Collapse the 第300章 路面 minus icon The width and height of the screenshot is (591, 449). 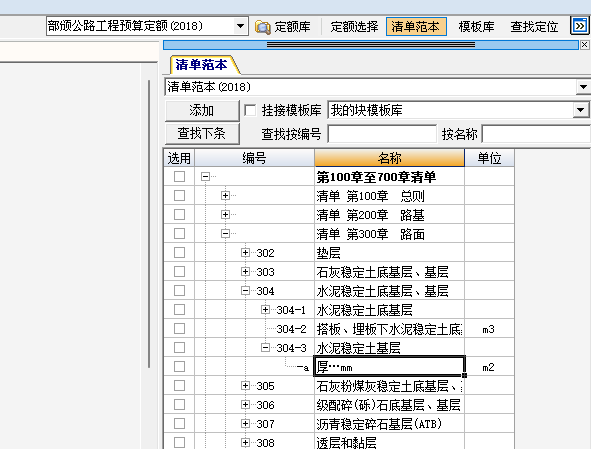click(225, 234)
